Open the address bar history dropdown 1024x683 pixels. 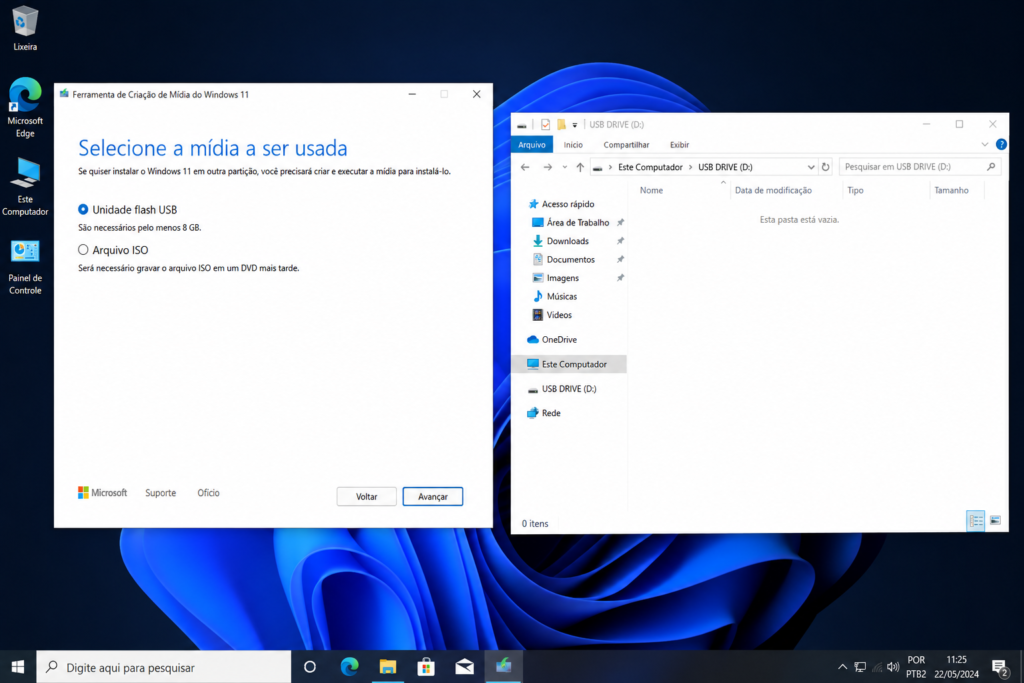(810, 167)
